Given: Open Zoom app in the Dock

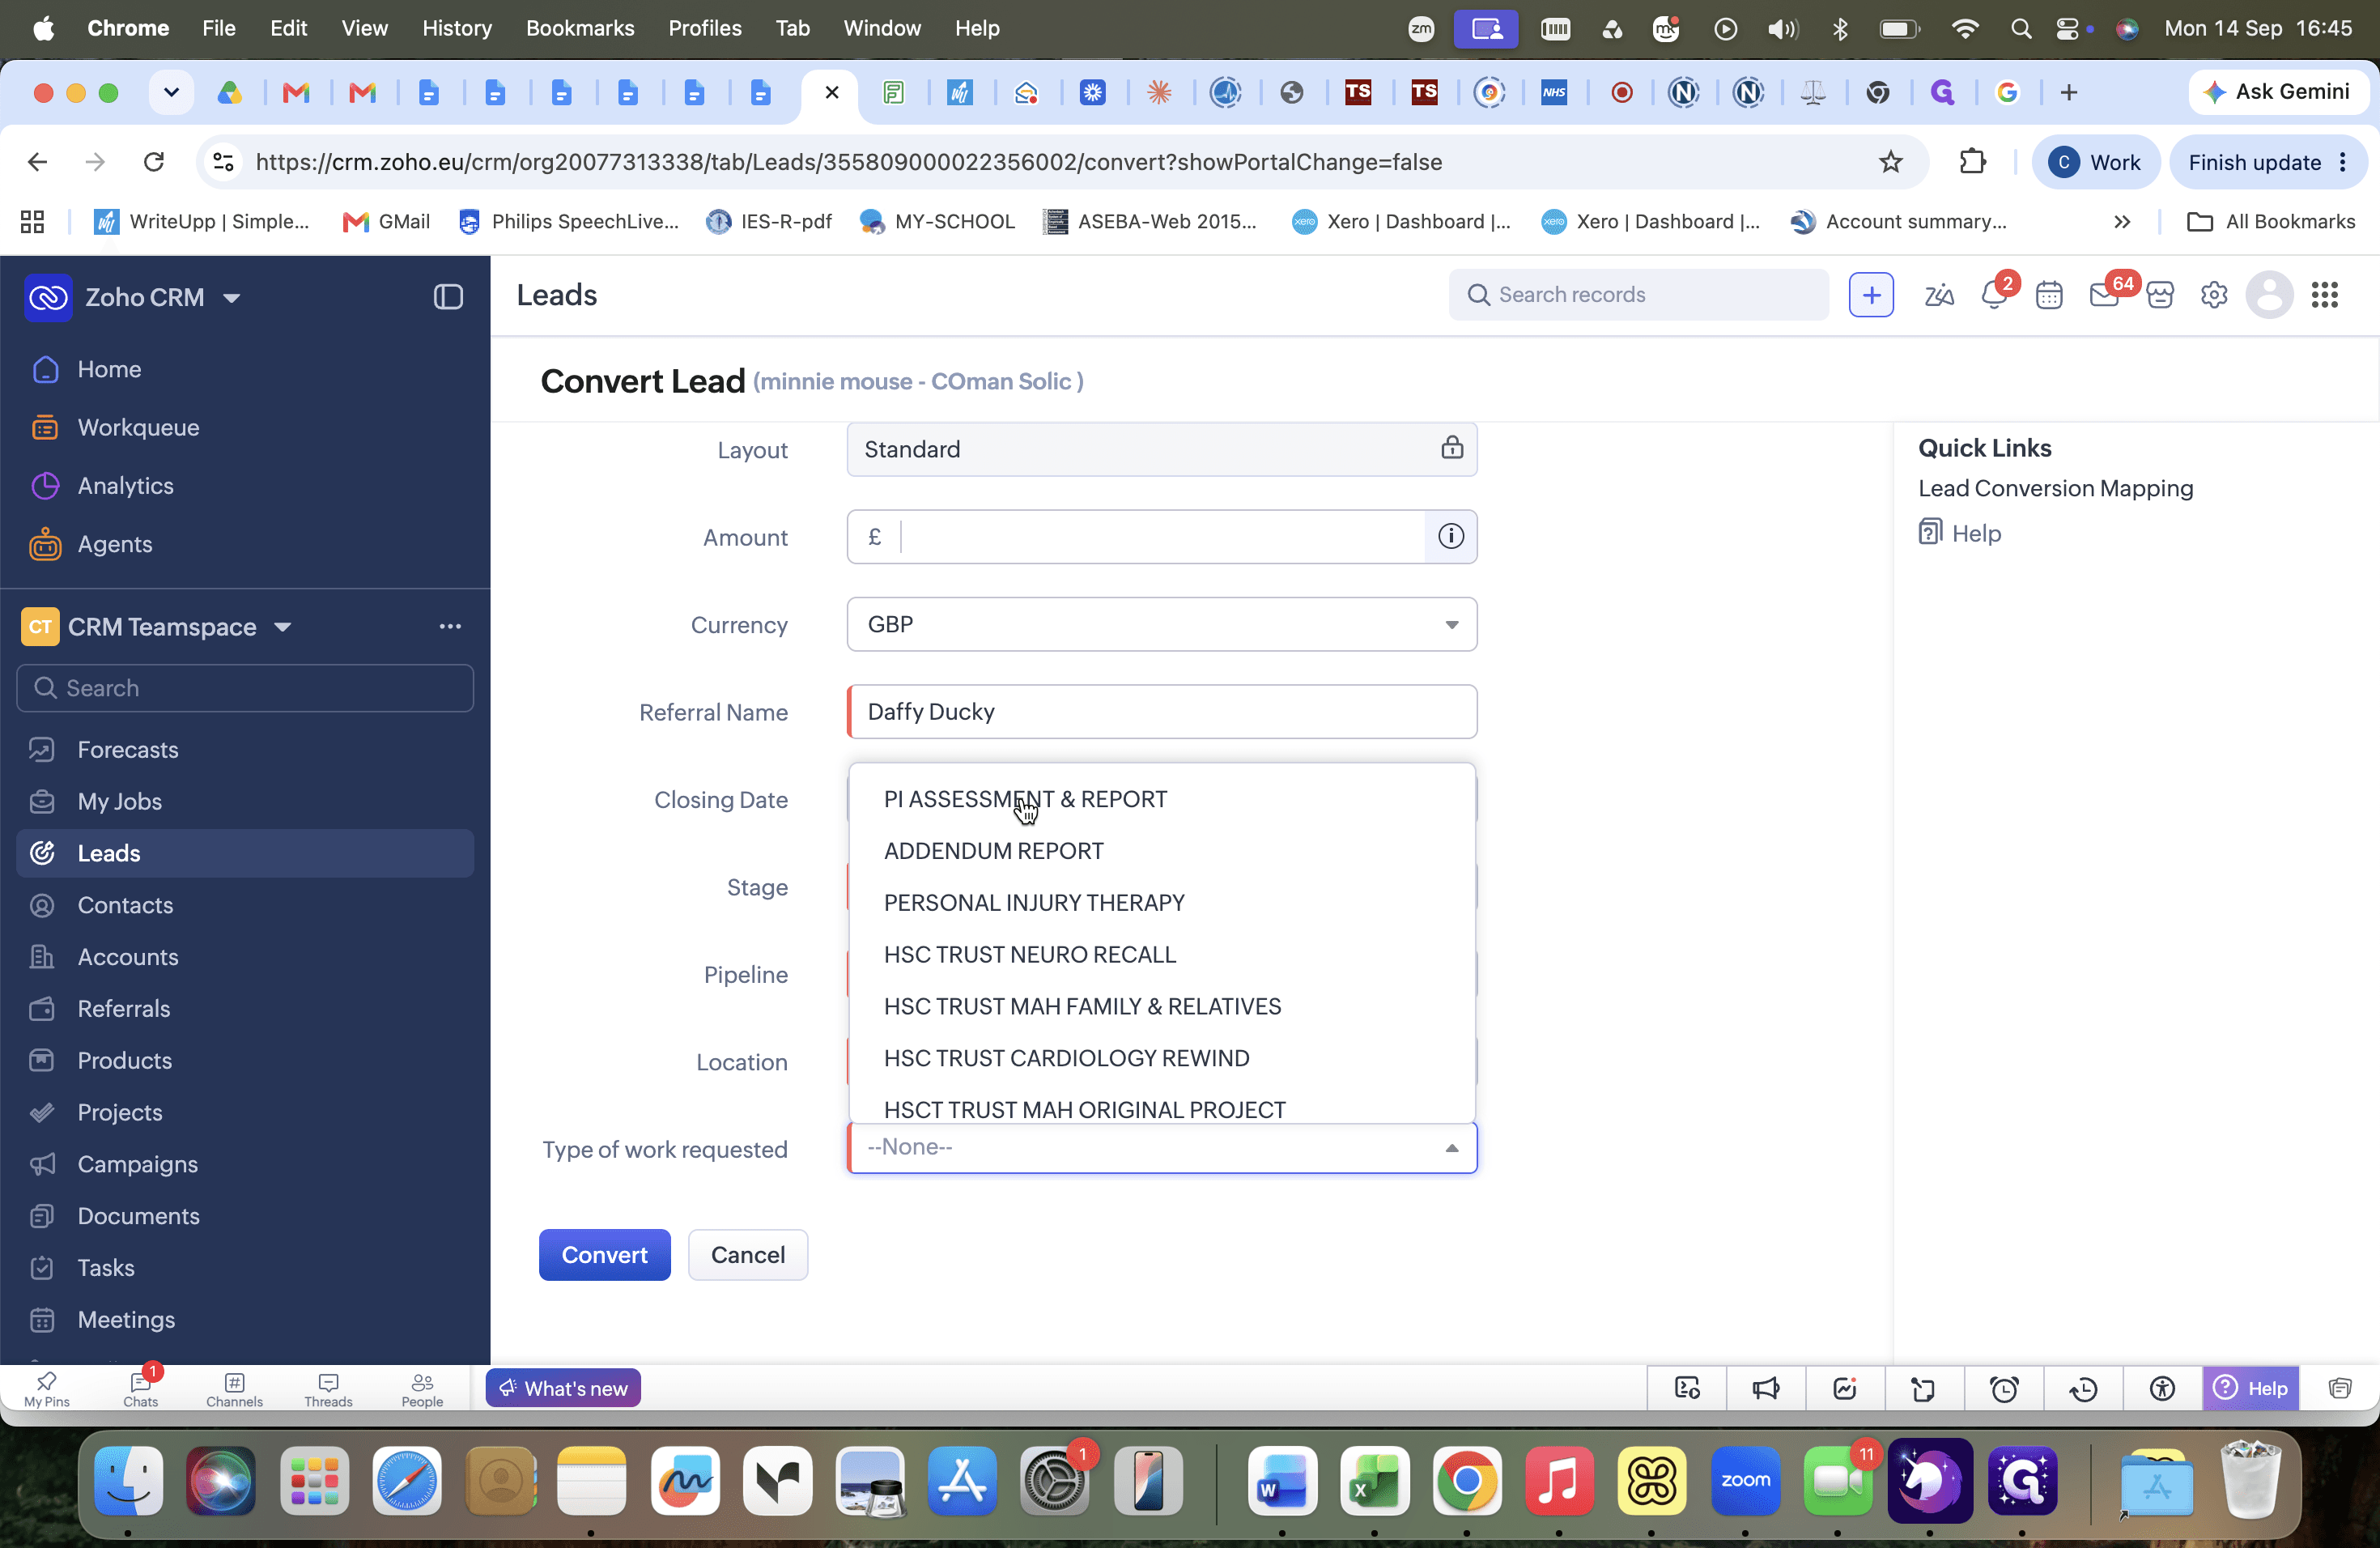Looking at the screenshot, I should click(x=1745, y=1481).
